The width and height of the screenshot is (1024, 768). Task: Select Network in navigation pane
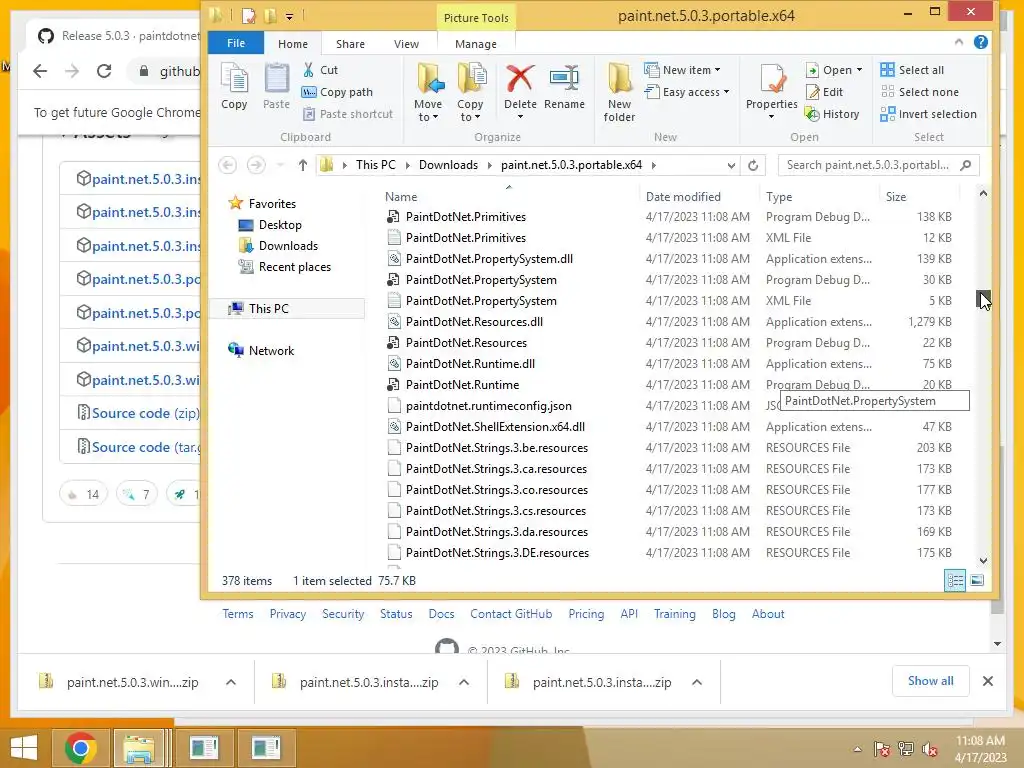point(271,351)
